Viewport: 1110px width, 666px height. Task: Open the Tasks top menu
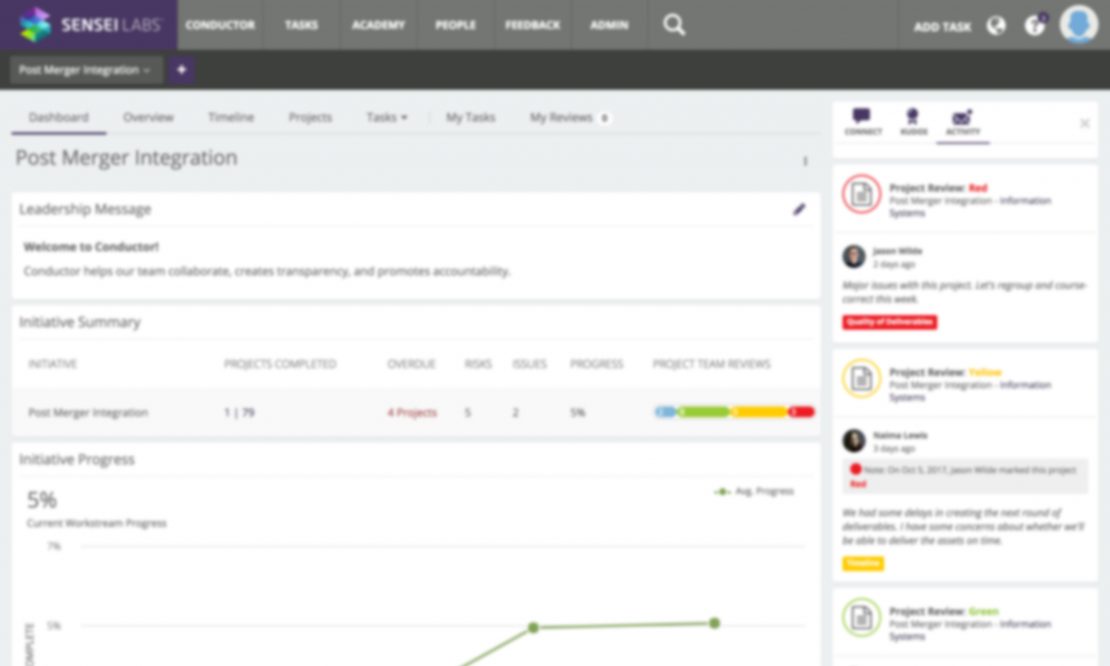301,25
